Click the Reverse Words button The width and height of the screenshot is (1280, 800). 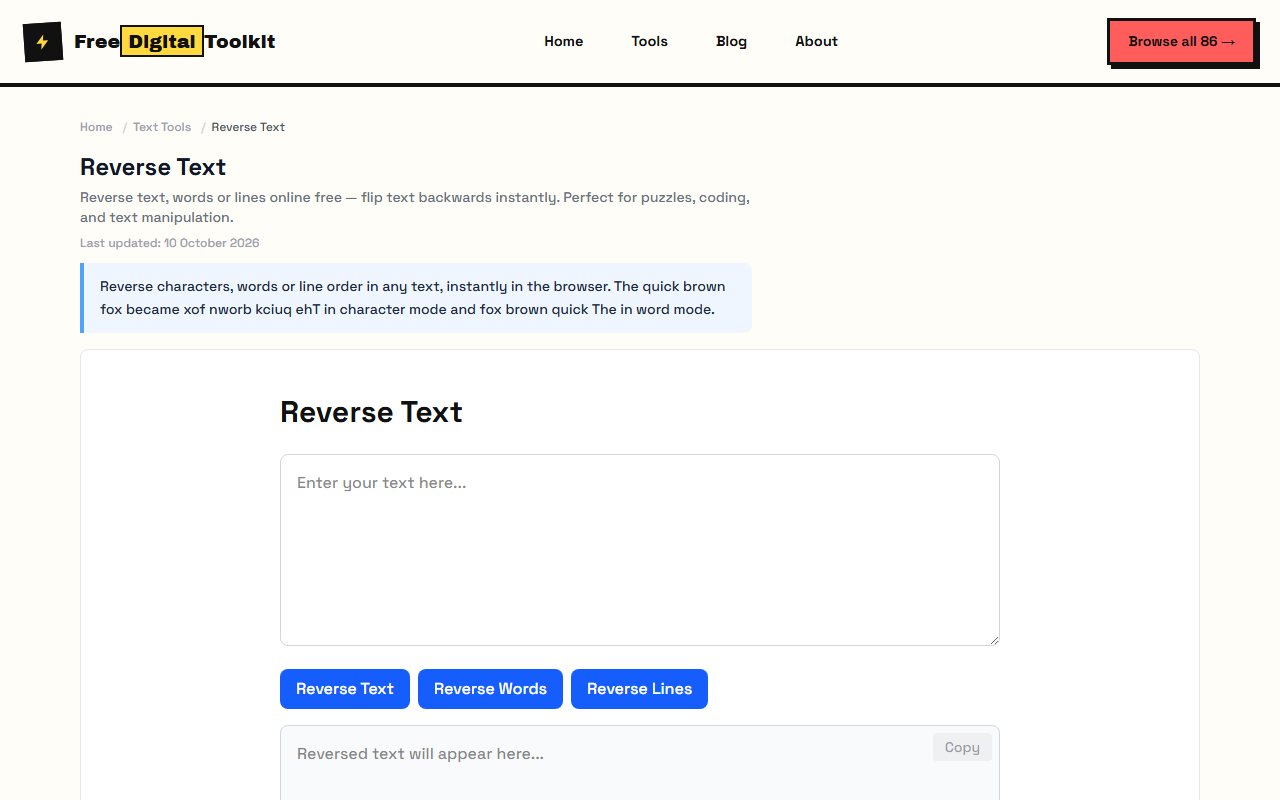pos(490,689)
